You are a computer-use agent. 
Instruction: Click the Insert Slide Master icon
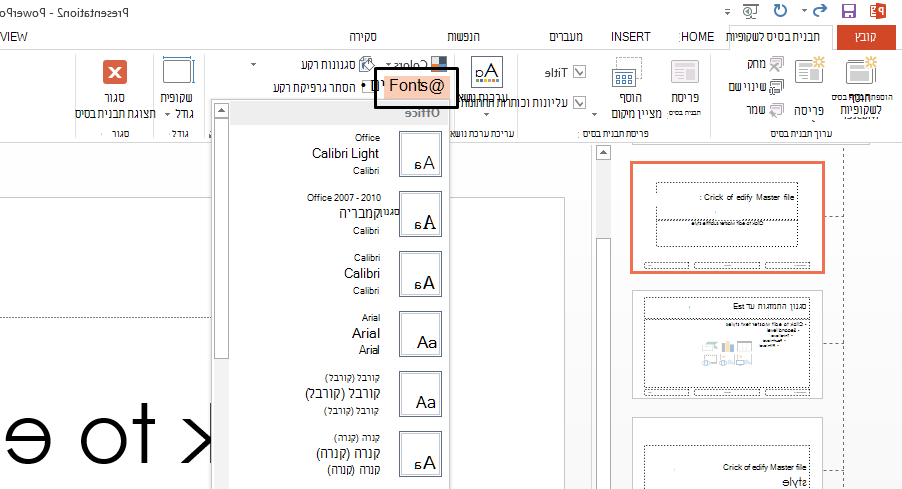click(861, 70)
